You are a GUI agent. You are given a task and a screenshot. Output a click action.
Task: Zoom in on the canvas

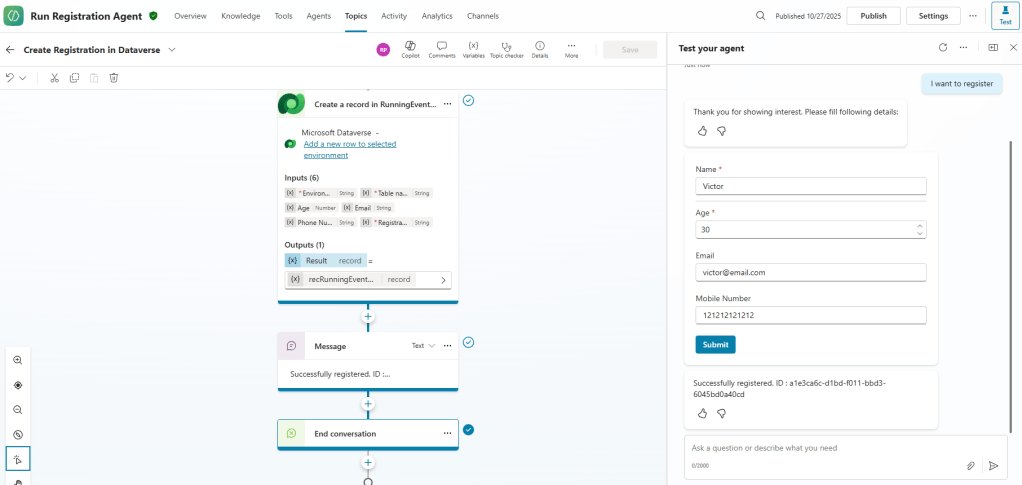click(x=18, y=360)
